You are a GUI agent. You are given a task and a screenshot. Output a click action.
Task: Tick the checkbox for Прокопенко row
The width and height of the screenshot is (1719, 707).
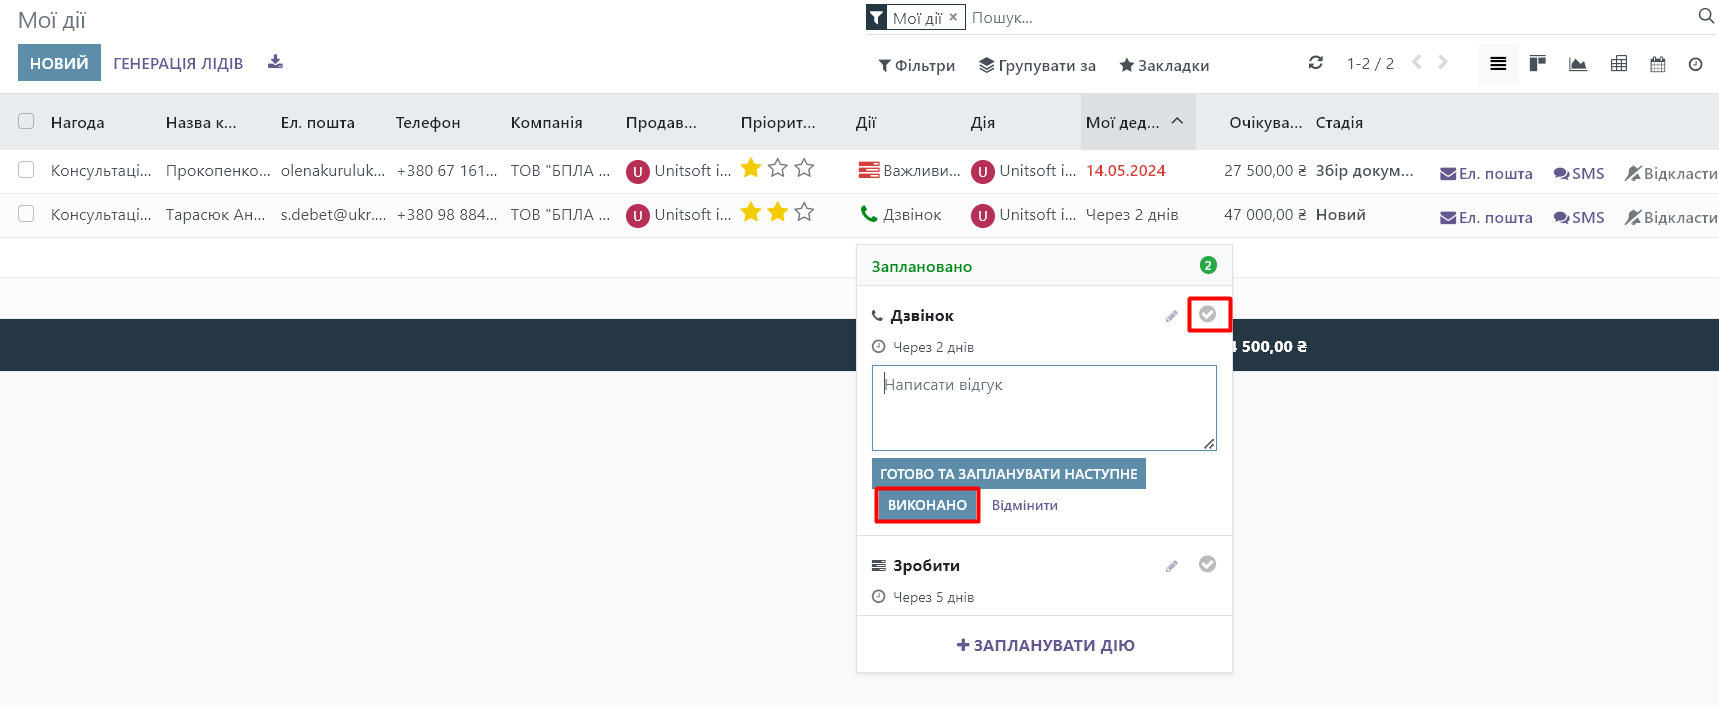coord(26,170)
